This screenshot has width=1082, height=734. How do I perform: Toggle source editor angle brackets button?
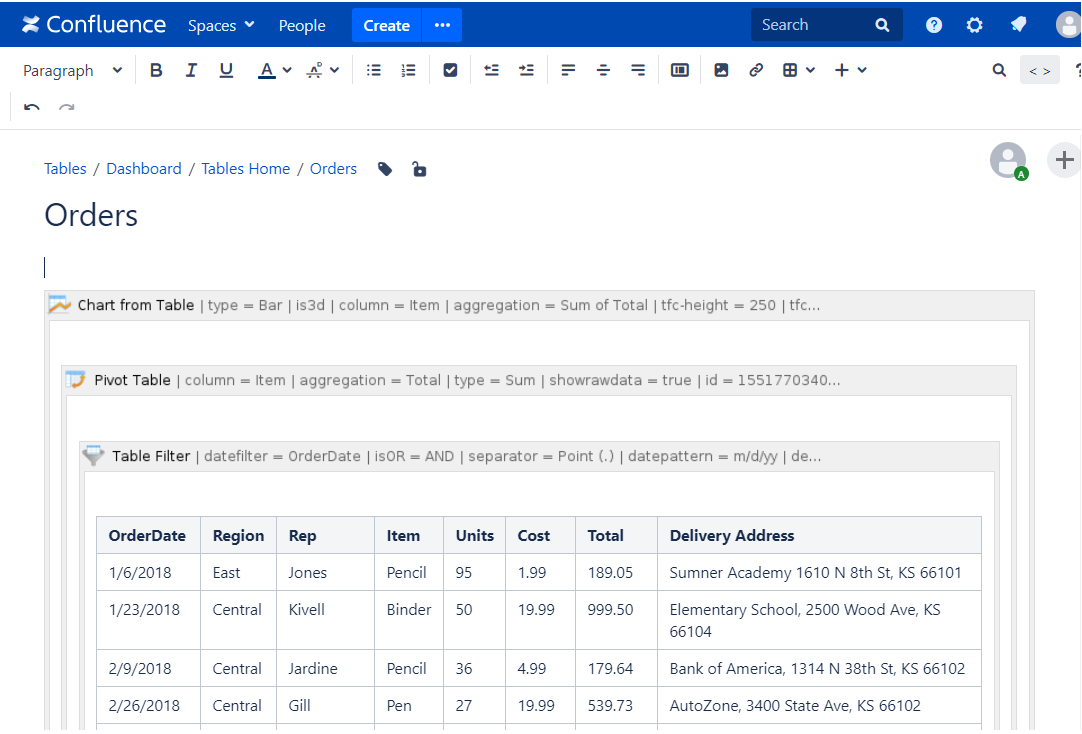[x=1039, y=70]
